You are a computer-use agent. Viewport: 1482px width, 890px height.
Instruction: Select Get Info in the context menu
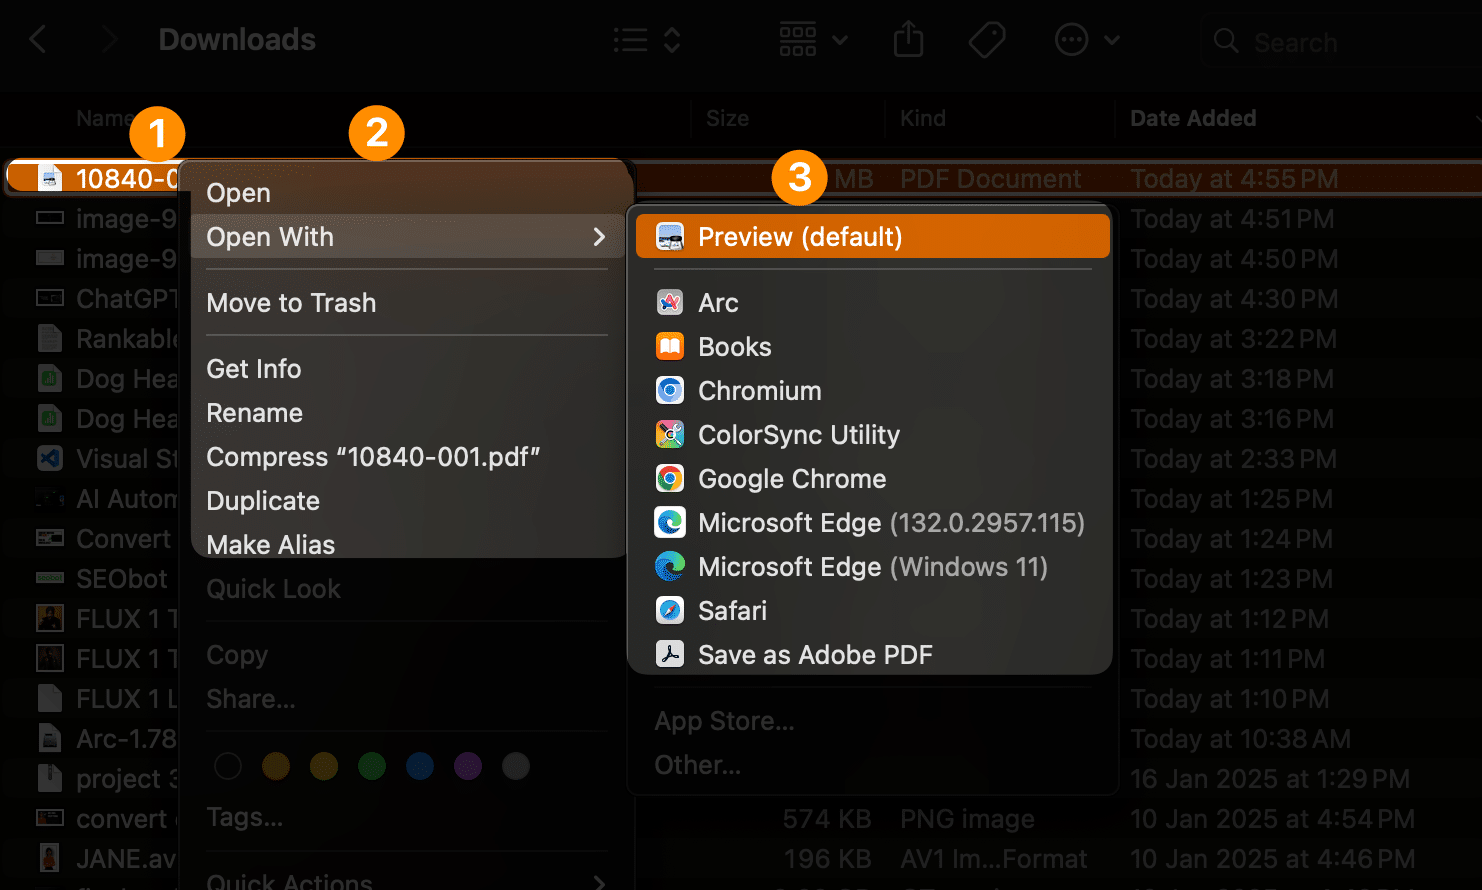pos(408,369)
